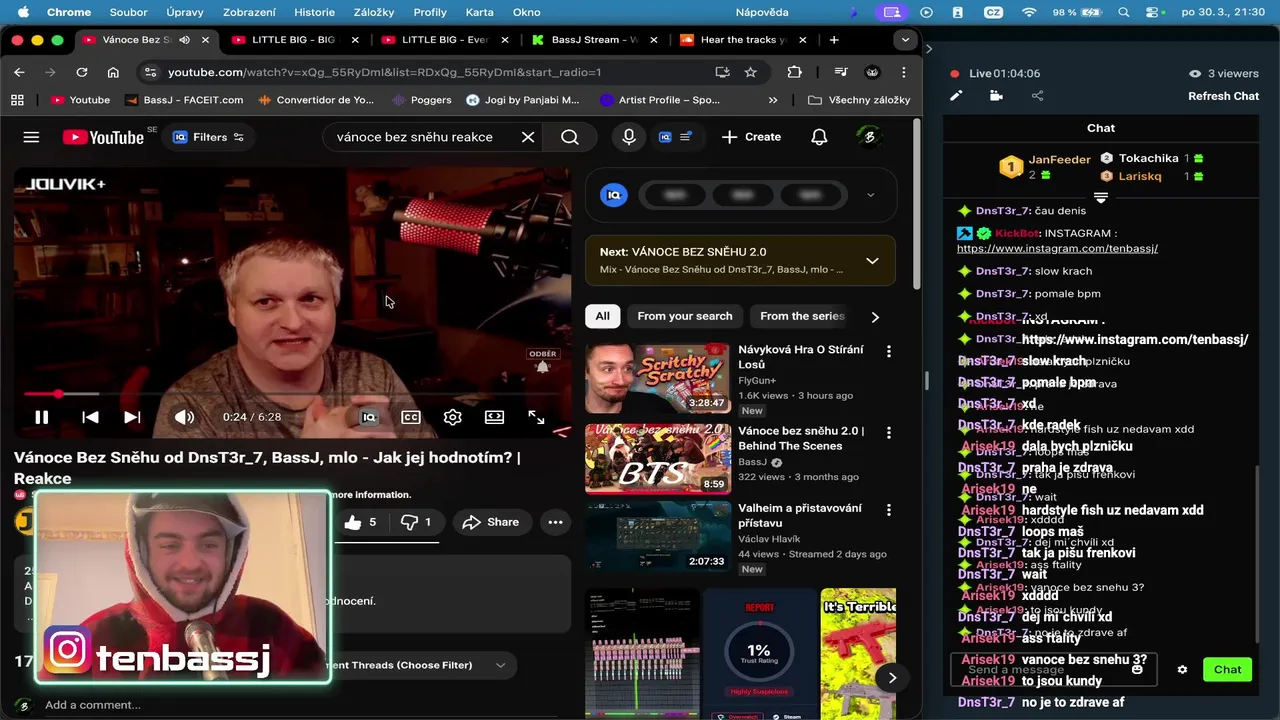
Task: Open YouTube notifications bell
Action: tap(819, 137)
